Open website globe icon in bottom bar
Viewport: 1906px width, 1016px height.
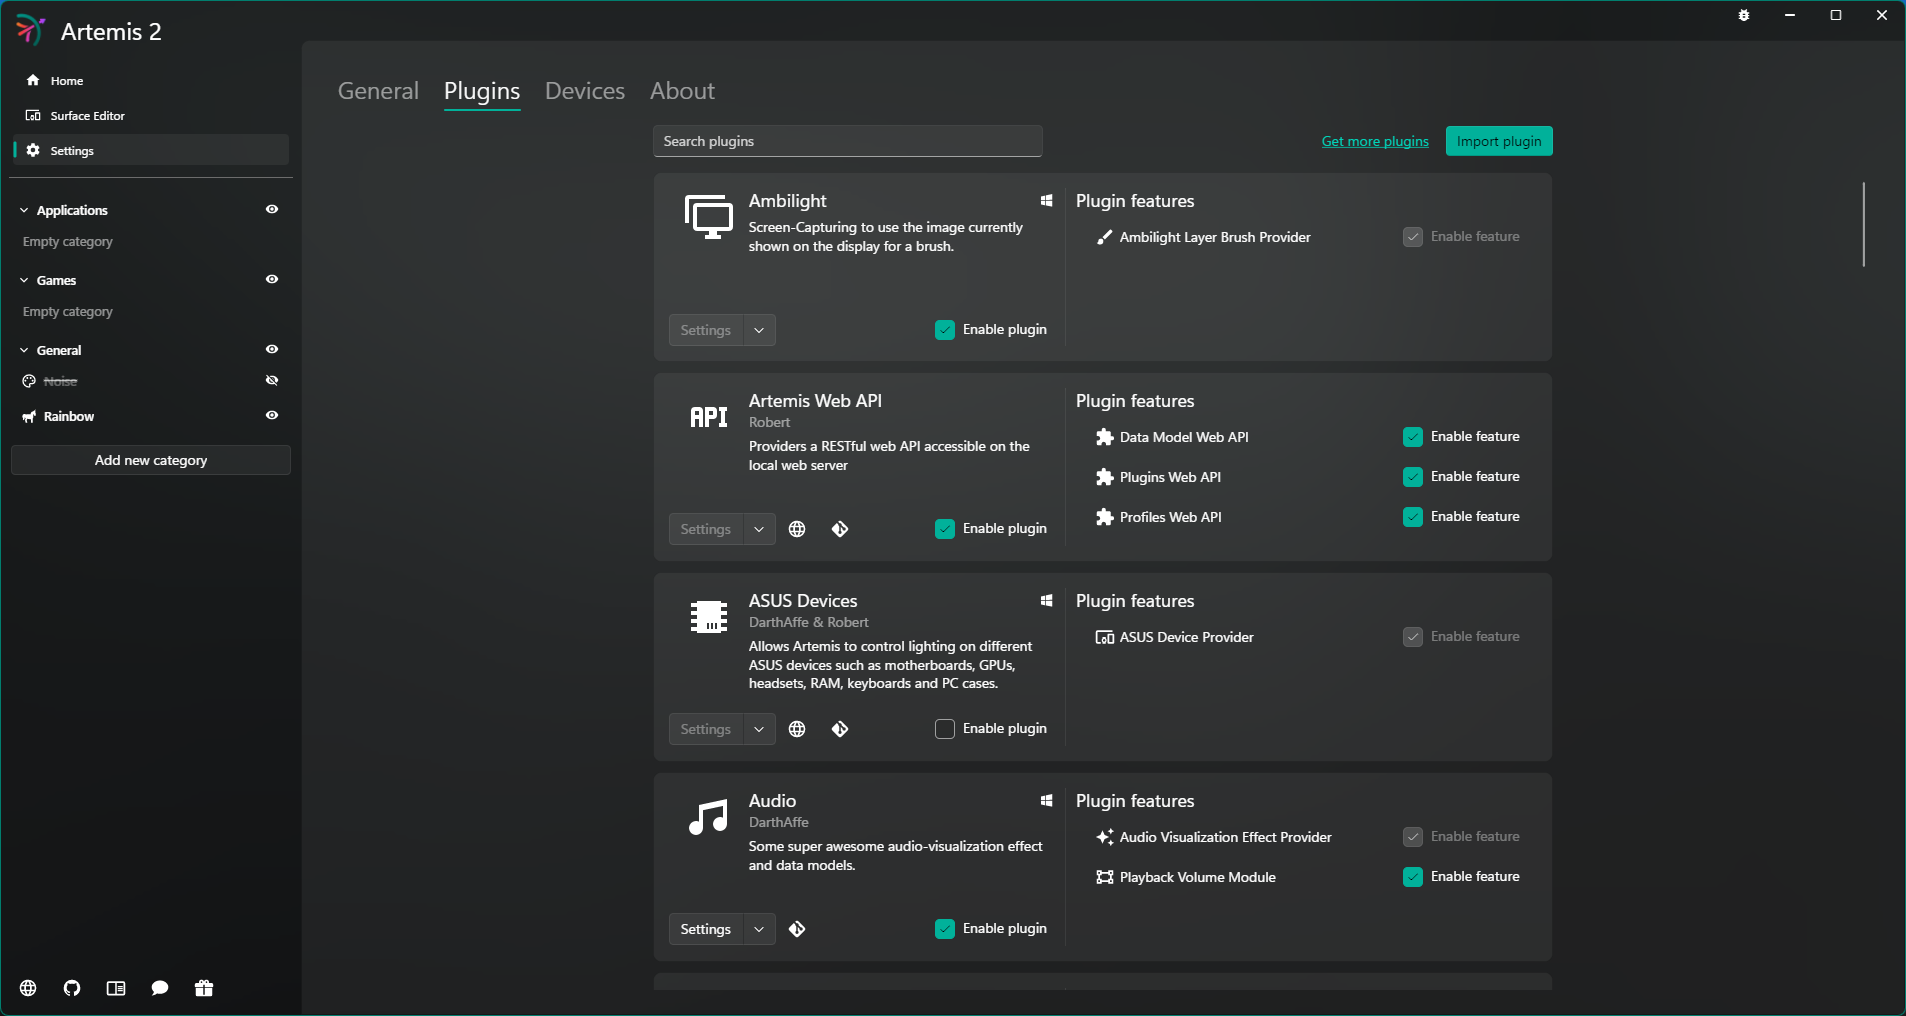point(28,988)
